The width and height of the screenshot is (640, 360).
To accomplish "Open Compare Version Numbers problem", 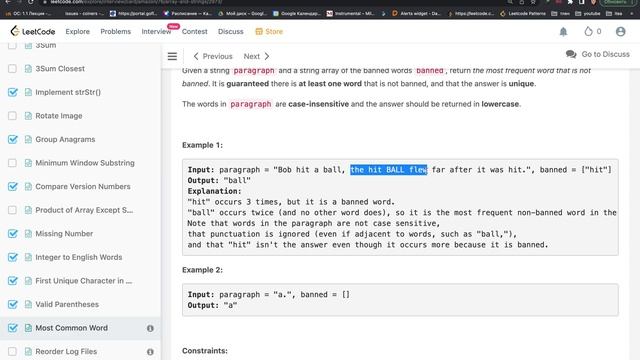I will click(83, 187).
